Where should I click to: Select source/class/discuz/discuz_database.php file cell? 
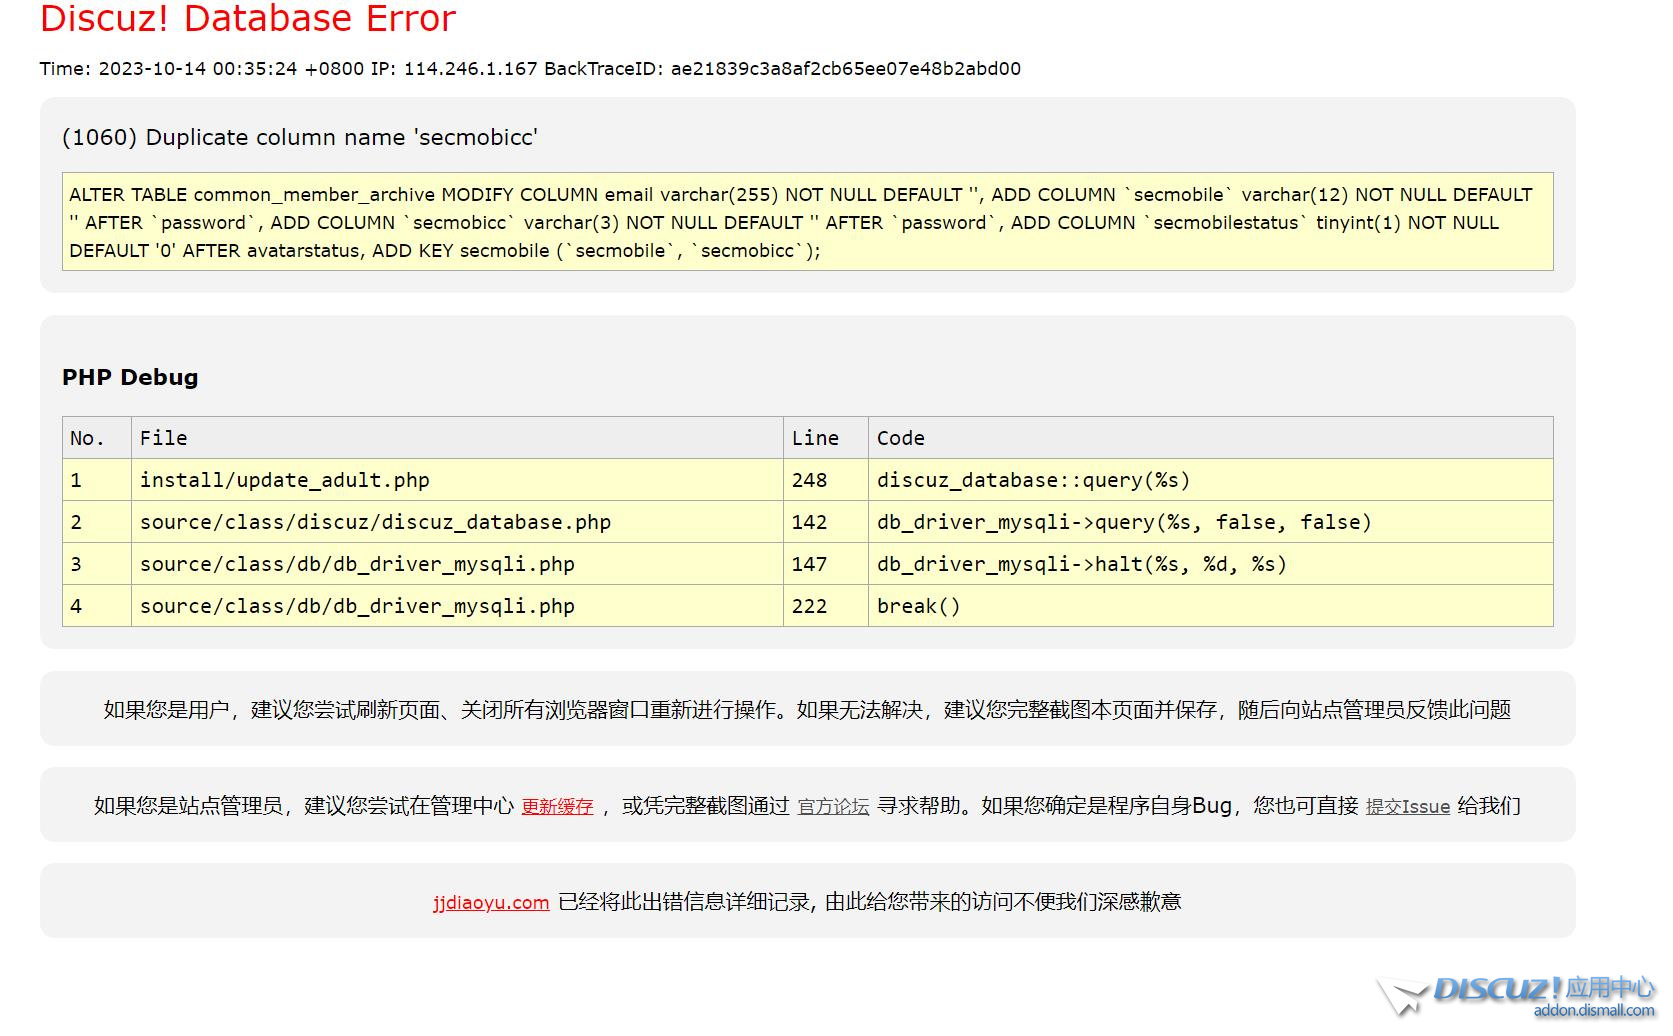pos(457,522)
